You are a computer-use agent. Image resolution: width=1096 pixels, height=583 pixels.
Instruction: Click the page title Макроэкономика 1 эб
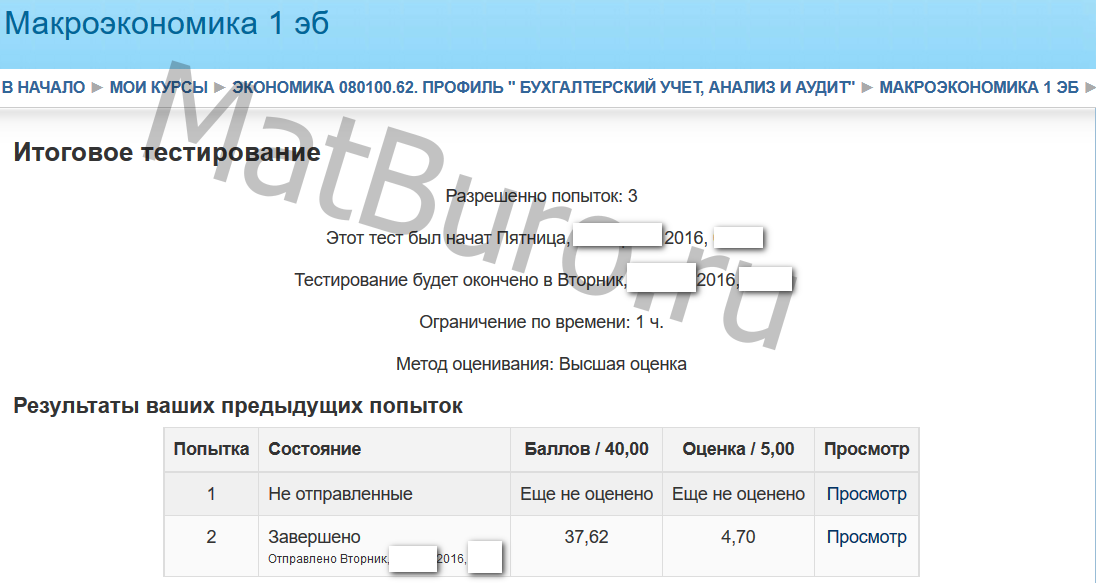(x=167, y=25)
